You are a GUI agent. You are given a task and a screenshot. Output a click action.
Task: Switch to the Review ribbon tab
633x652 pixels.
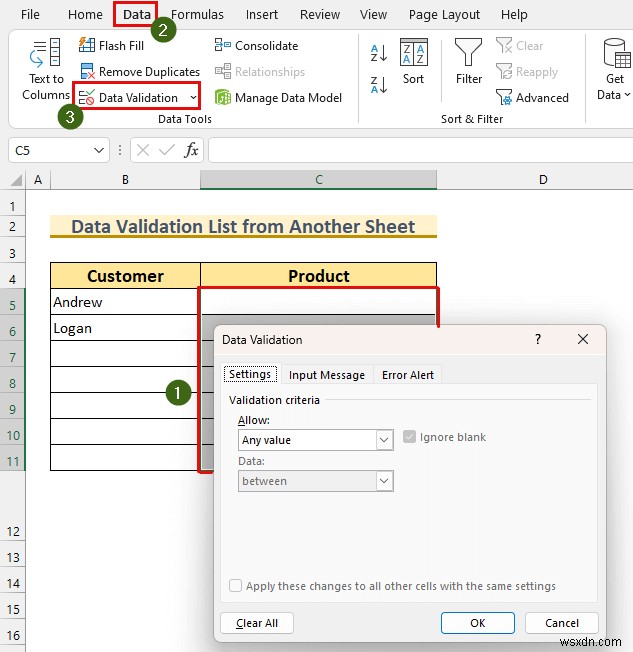(320, 15)
